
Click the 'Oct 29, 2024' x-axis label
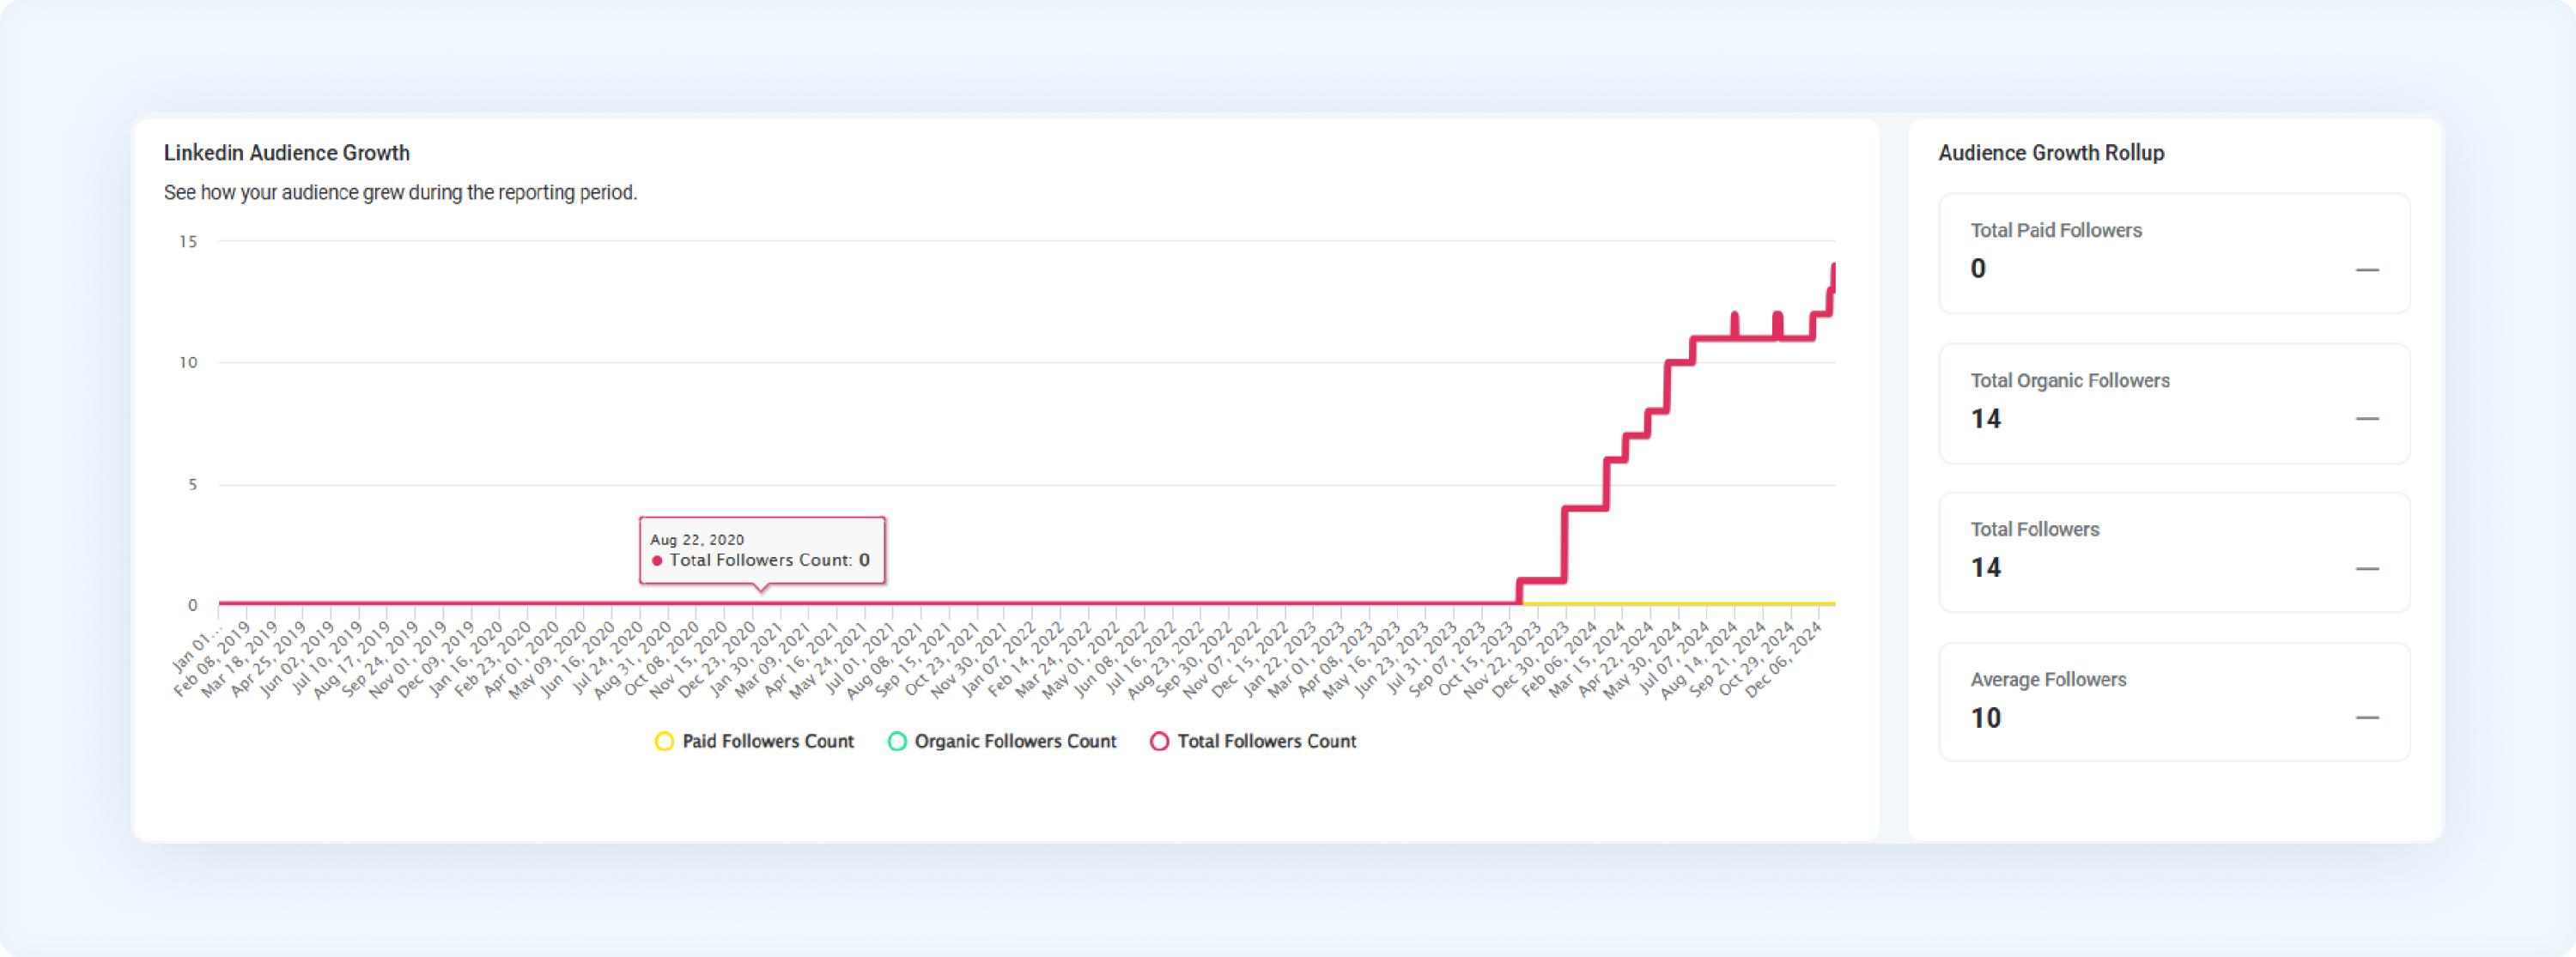pyautogui.click(x=1757, y=659)
